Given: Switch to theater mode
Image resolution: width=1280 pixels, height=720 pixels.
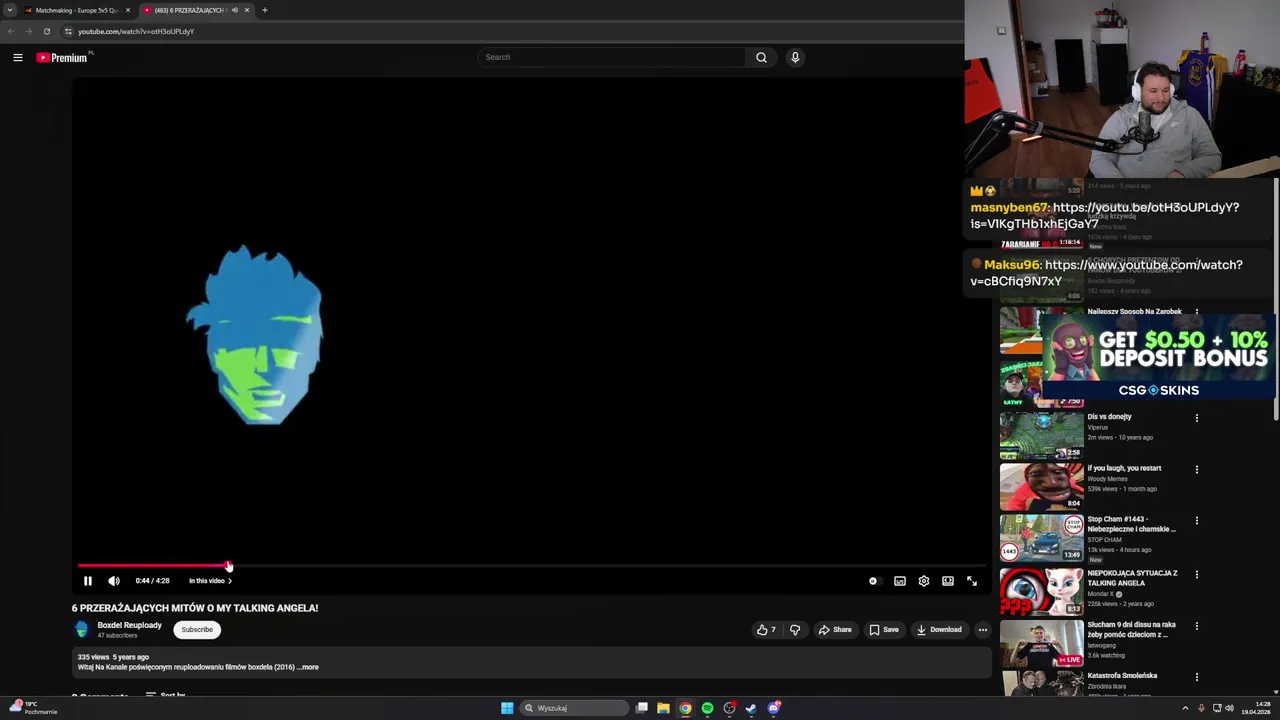Looking at the screenshot, I should (948, 581).
